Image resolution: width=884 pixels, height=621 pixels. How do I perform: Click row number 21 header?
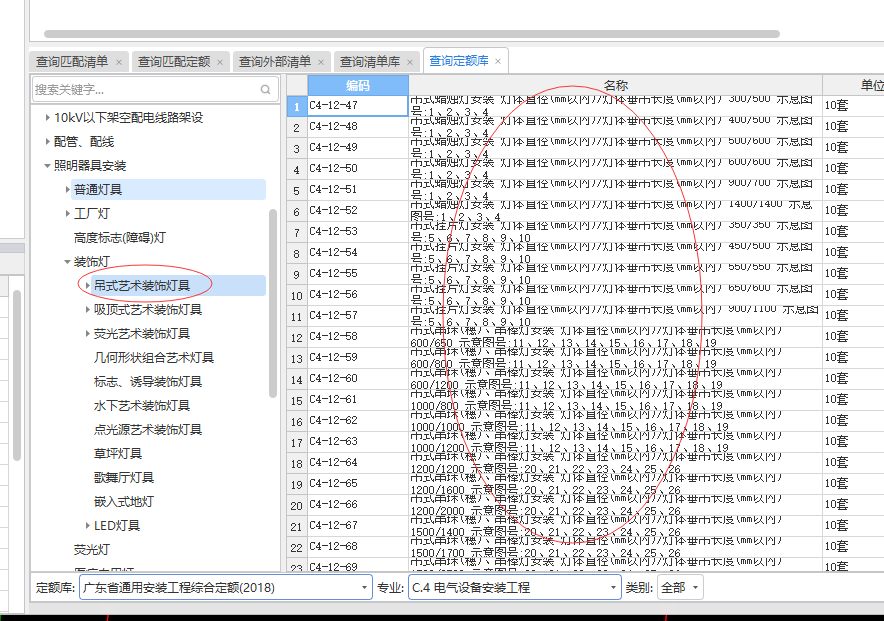[297, 526]
